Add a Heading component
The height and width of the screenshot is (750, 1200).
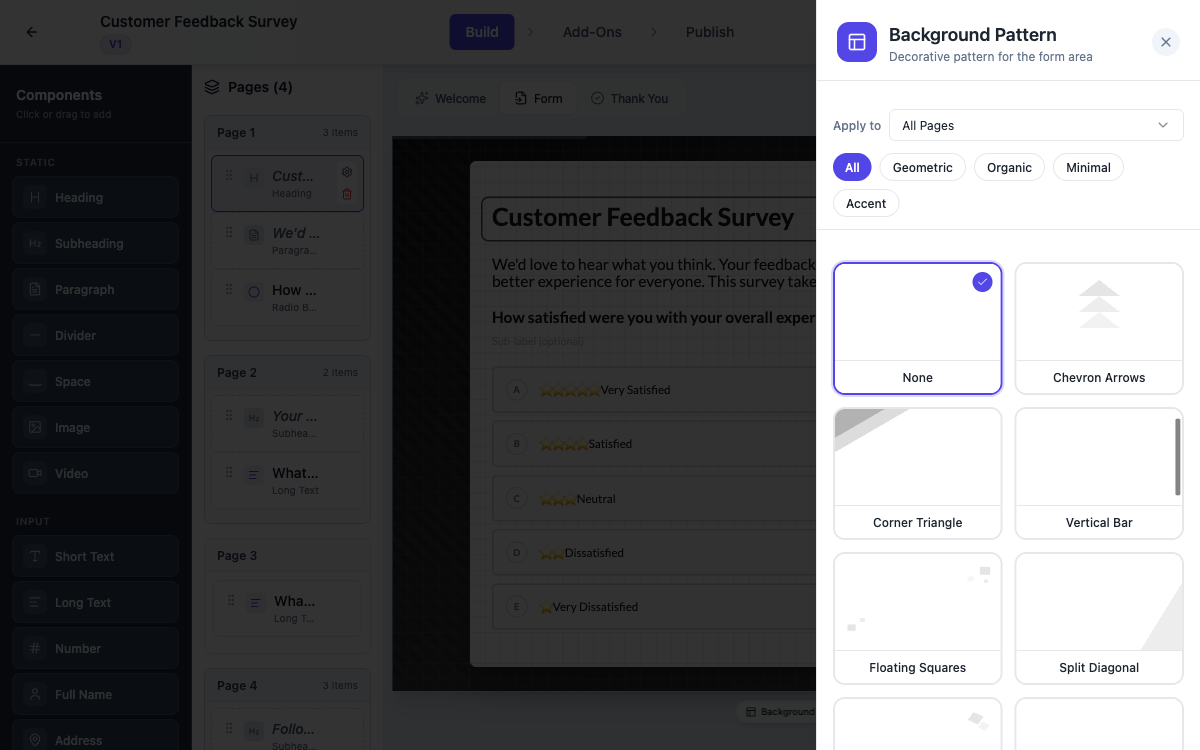tap(96, 198)
